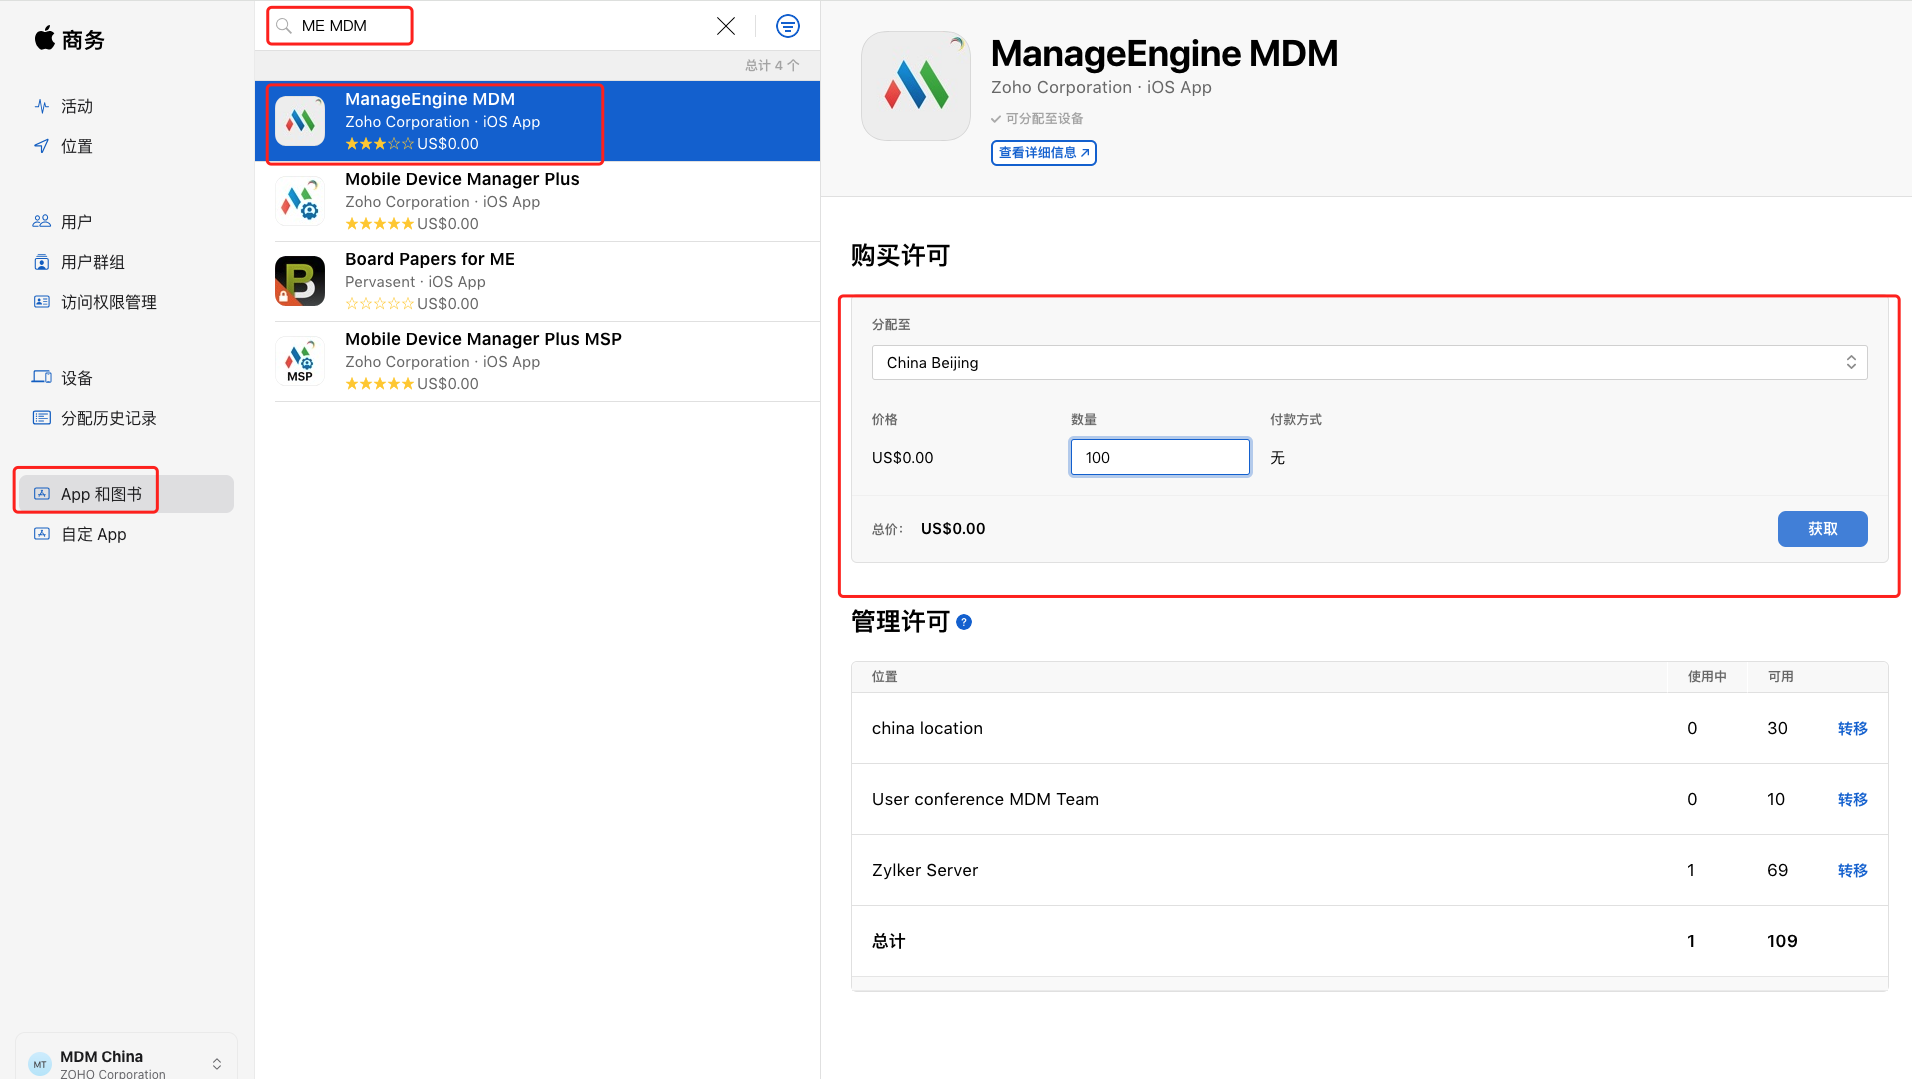
Task: Click china location row name
Action: (927, 728)
